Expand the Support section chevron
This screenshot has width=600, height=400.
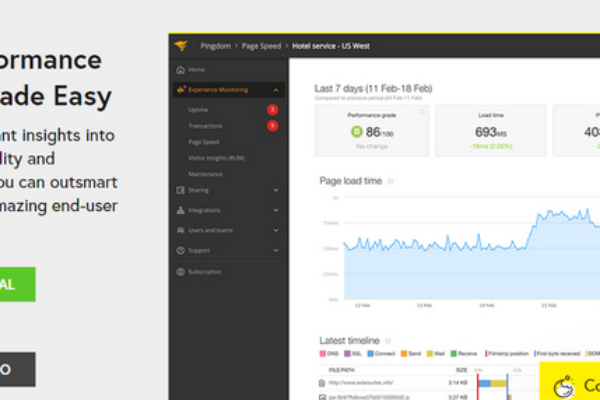click(x=276, y=250)
